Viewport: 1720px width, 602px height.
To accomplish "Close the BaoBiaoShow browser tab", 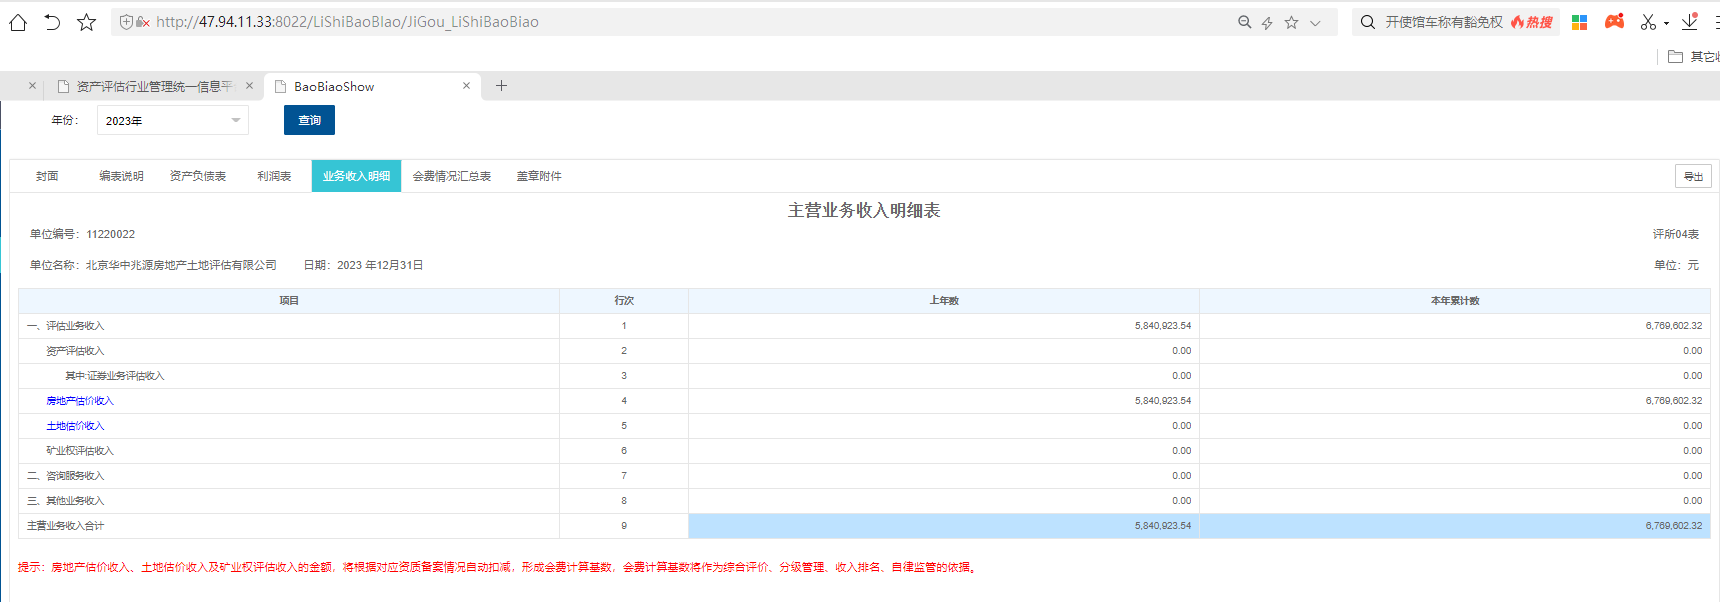I will pos(466,86).
